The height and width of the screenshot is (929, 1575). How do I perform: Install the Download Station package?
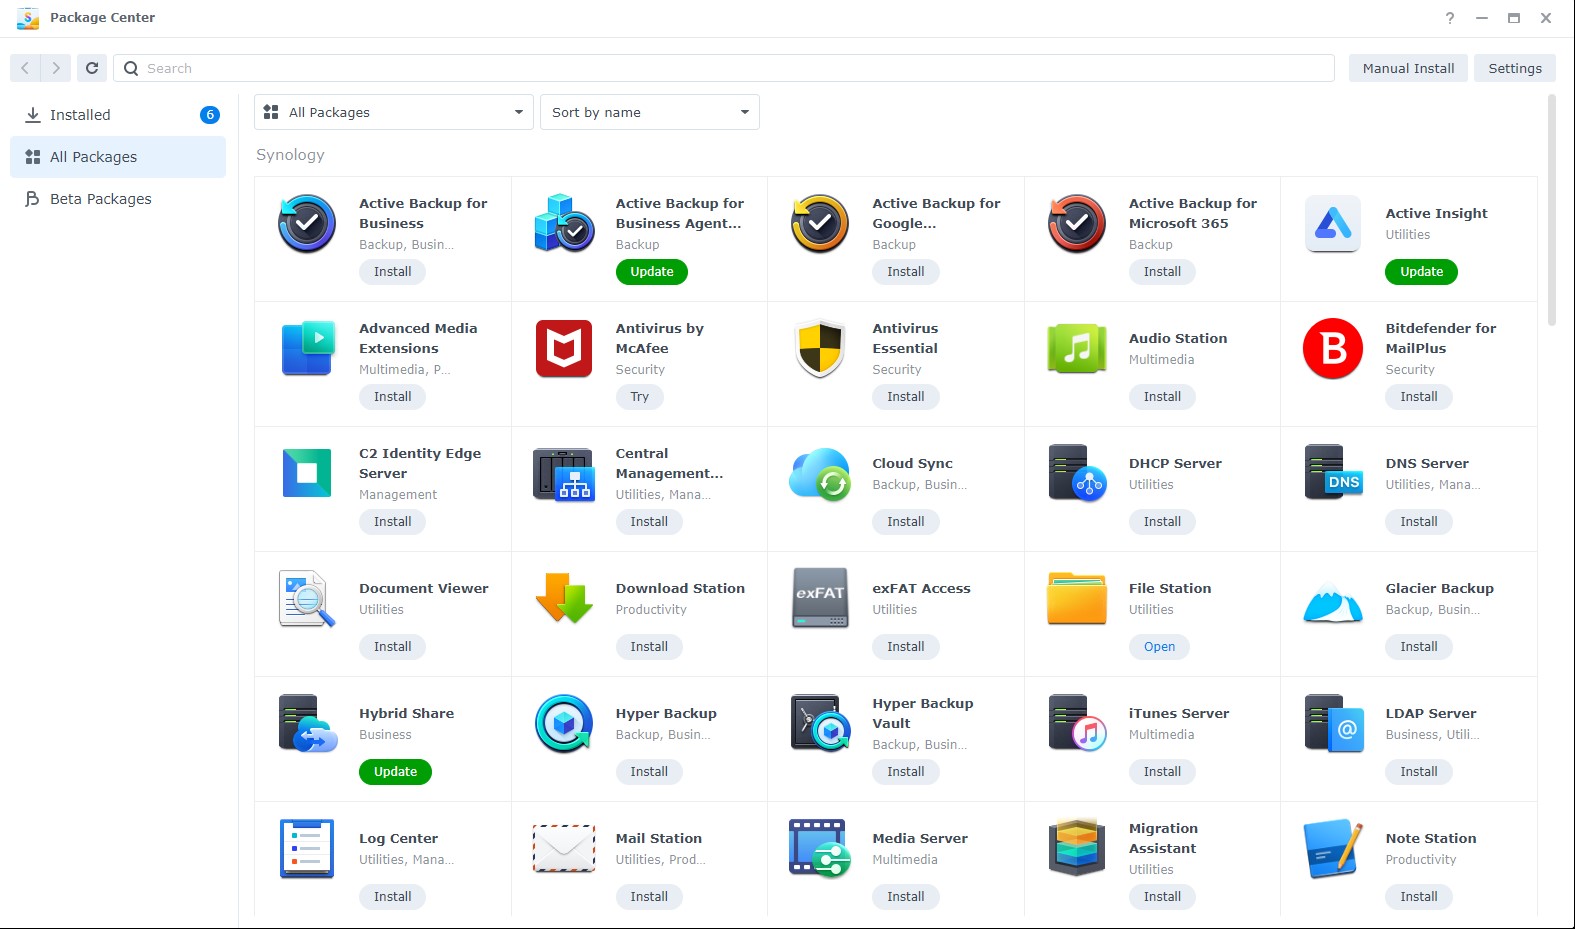pyautogui.click(x=649, y=647)
